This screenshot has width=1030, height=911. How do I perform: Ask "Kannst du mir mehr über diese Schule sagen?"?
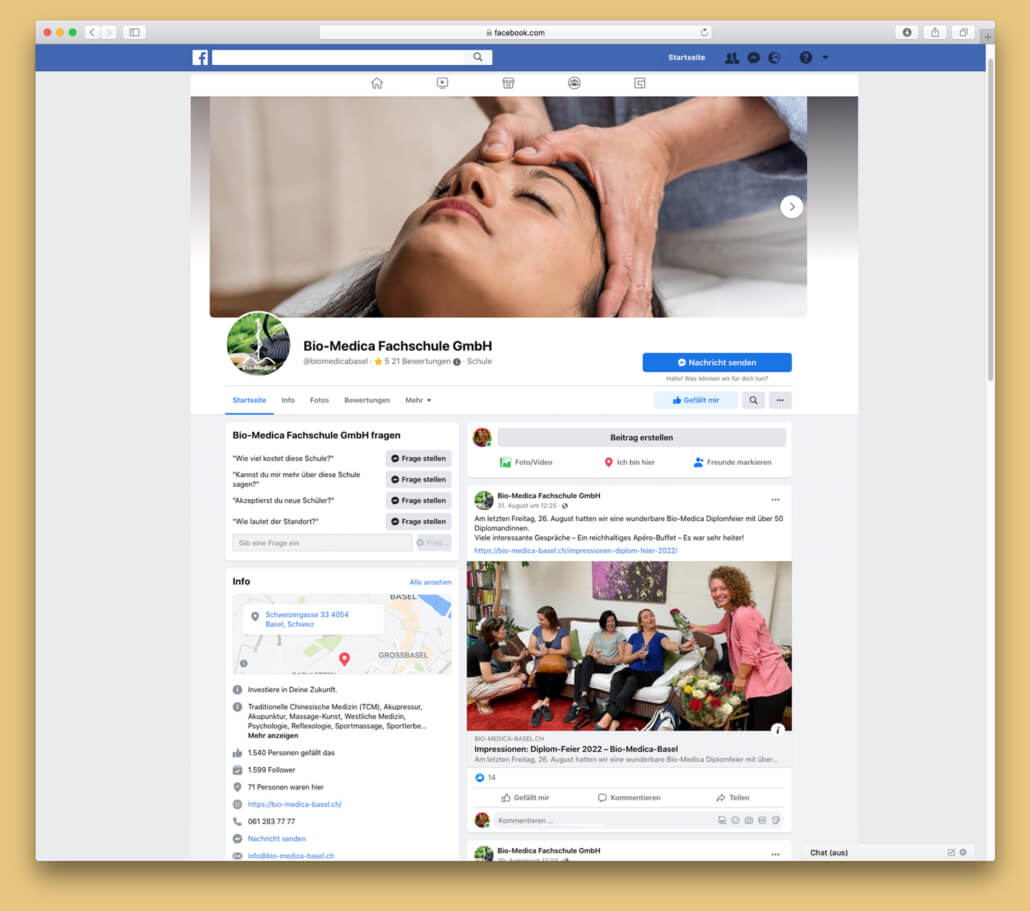tap(418, 479)
